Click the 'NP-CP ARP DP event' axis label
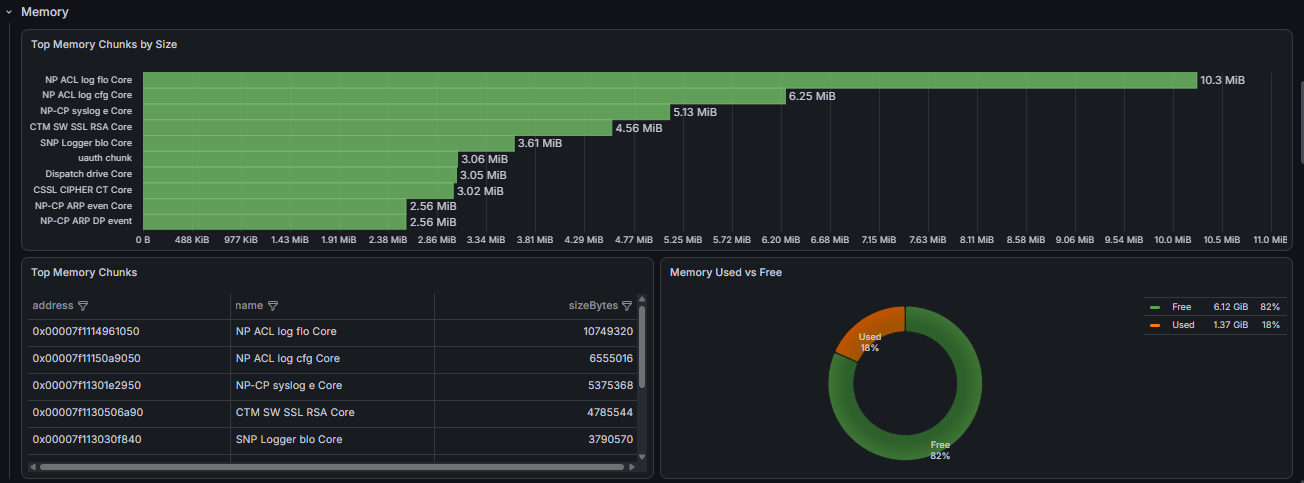This screenshot has width=1304, height=483. 86,221
